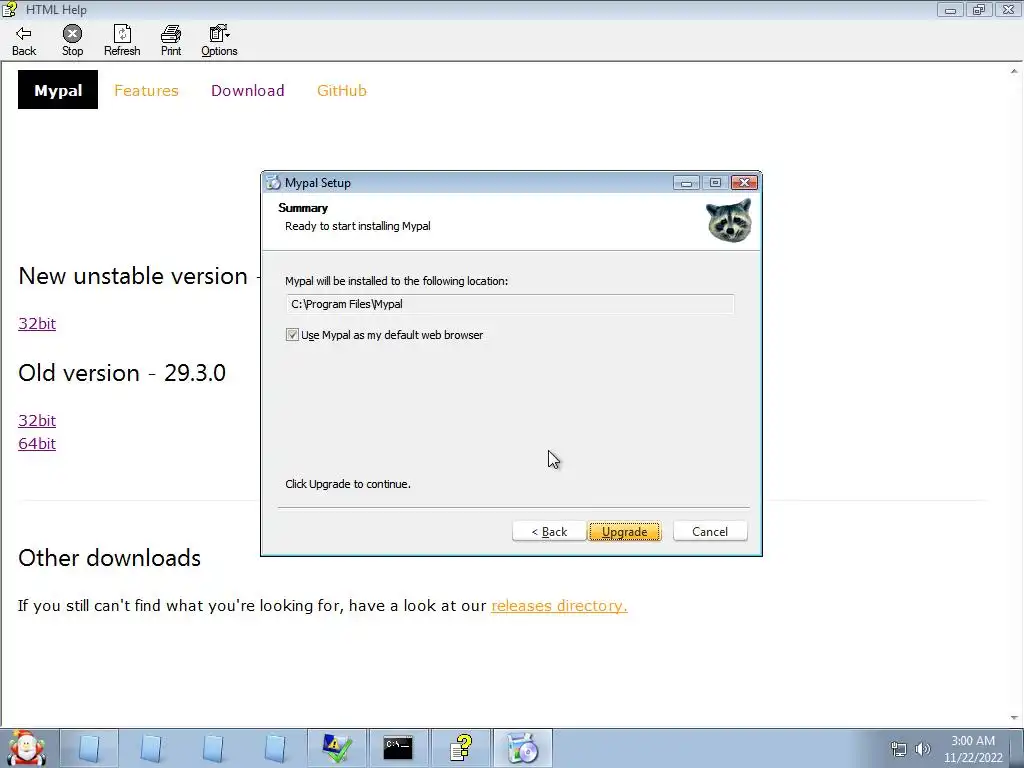Open the releases directory link

pyautogui.click(x=559, y=606)
